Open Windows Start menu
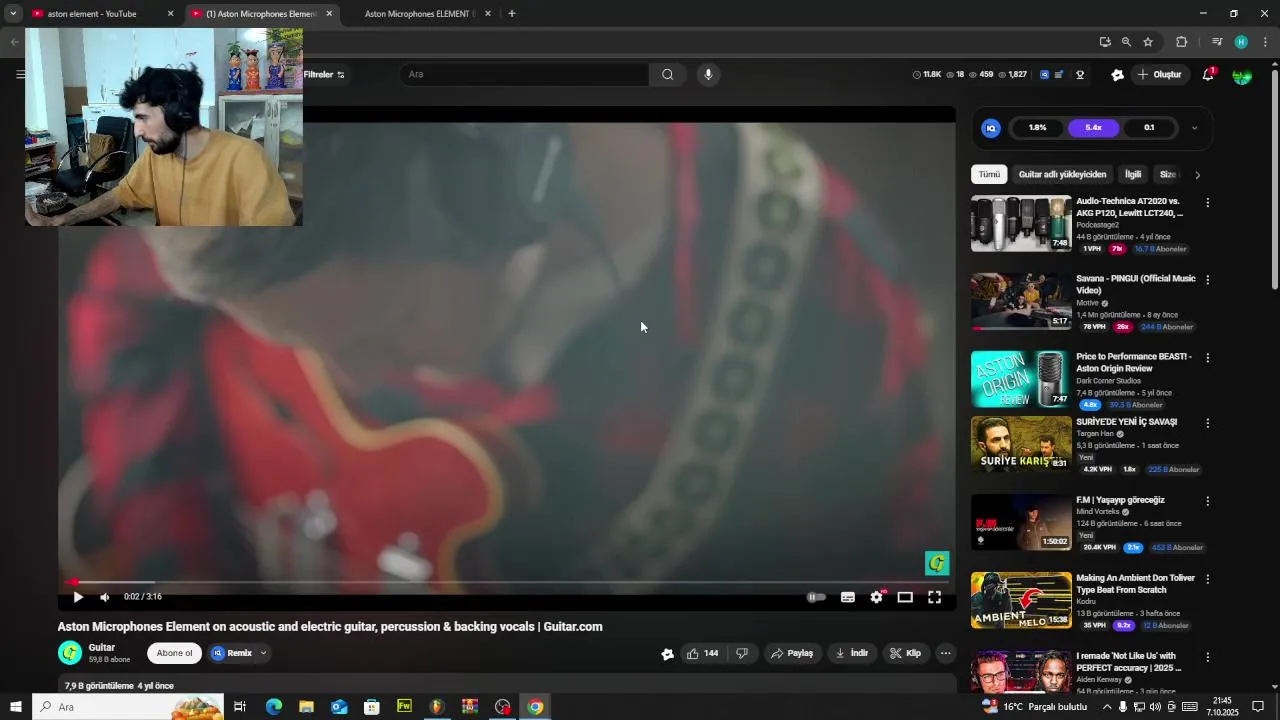Viewport: 1280px width, 720px height. [x=15, y=707]
